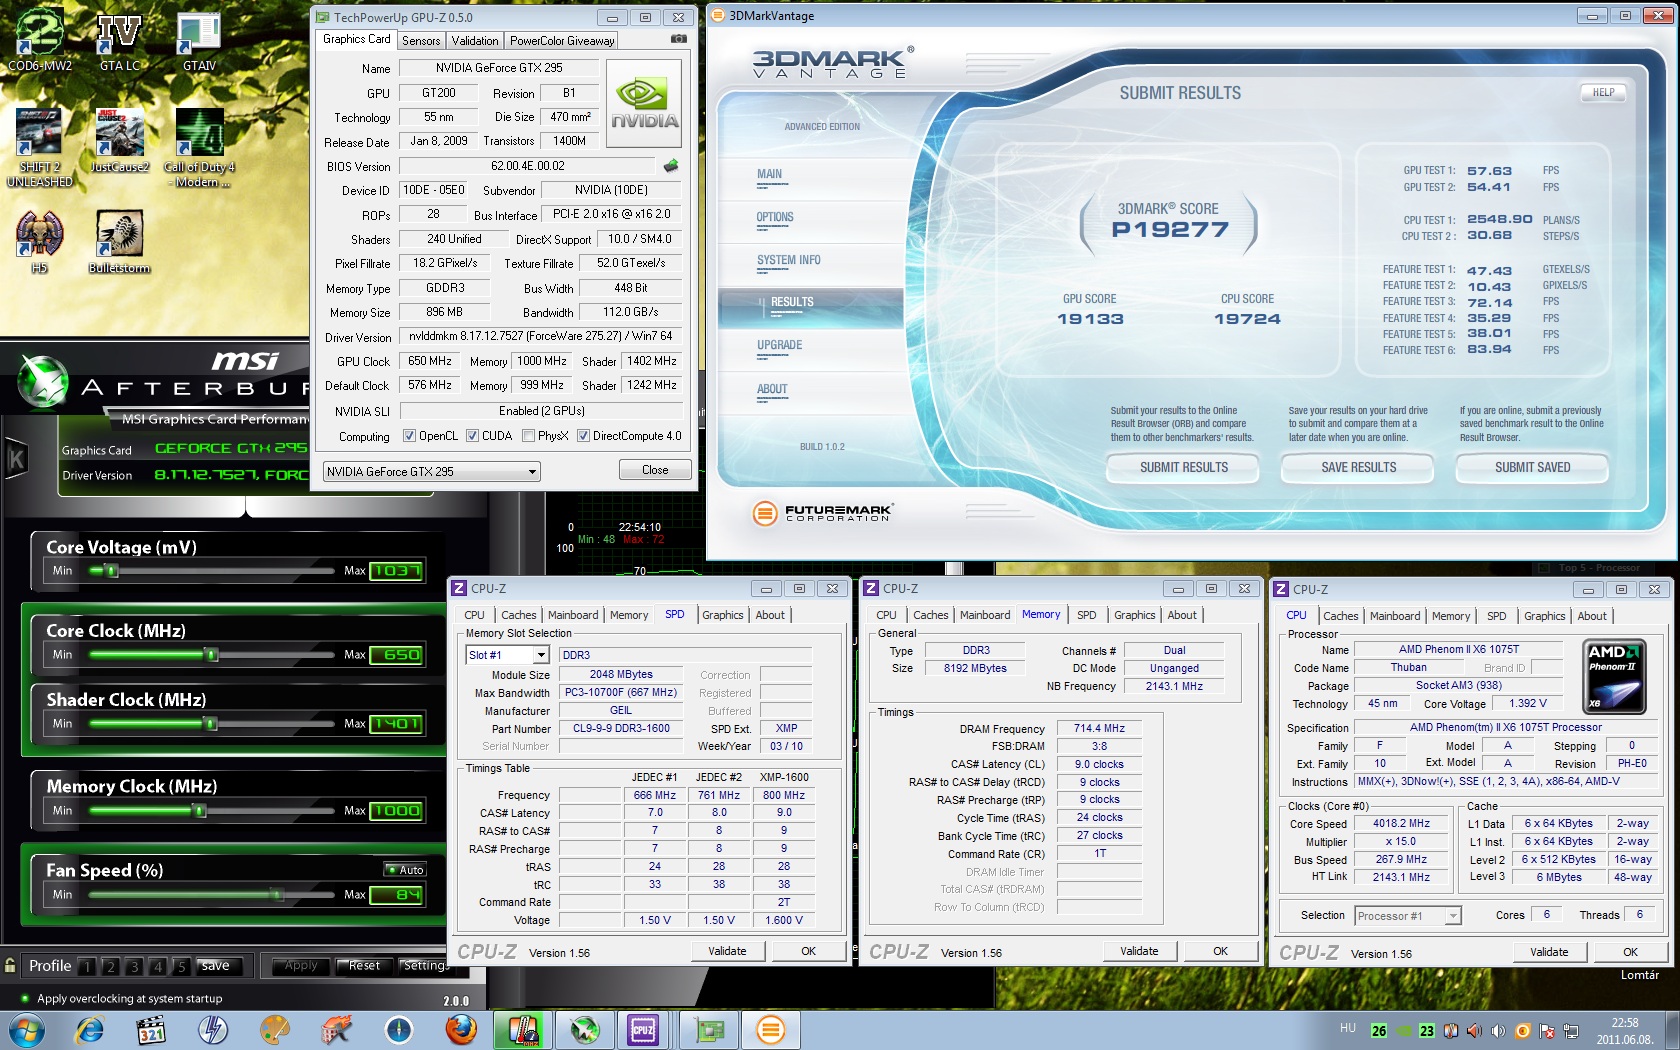Open the PowerColor Giveaway tab
The height and width of the screenshot is (1050, 1680).
pos(562,40)
